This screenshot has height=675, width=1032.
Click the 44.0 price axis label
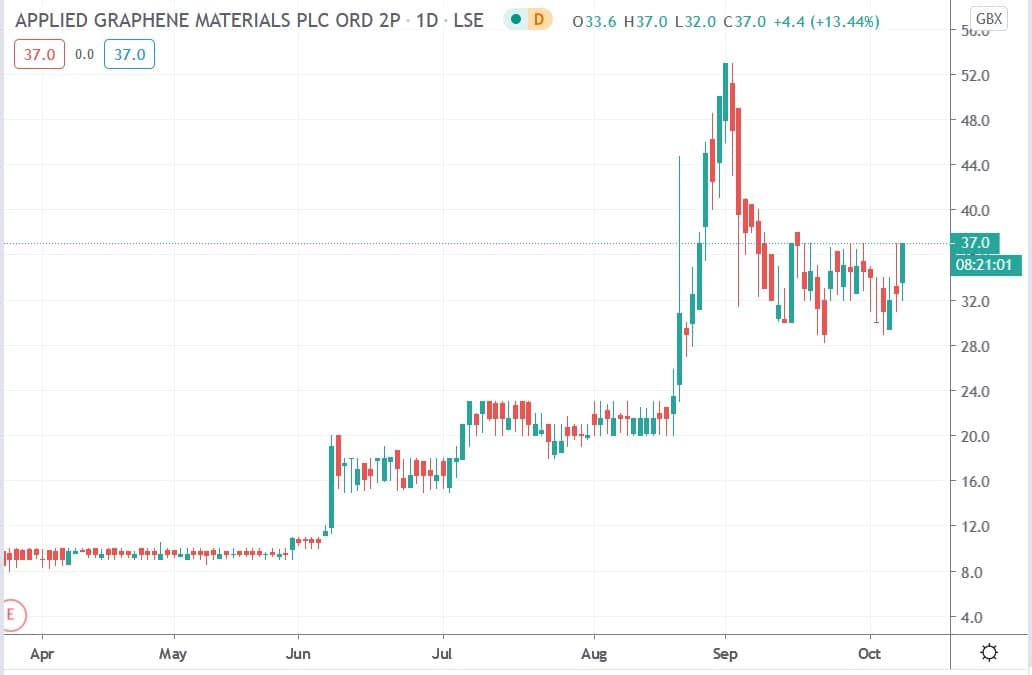(975, 165)
